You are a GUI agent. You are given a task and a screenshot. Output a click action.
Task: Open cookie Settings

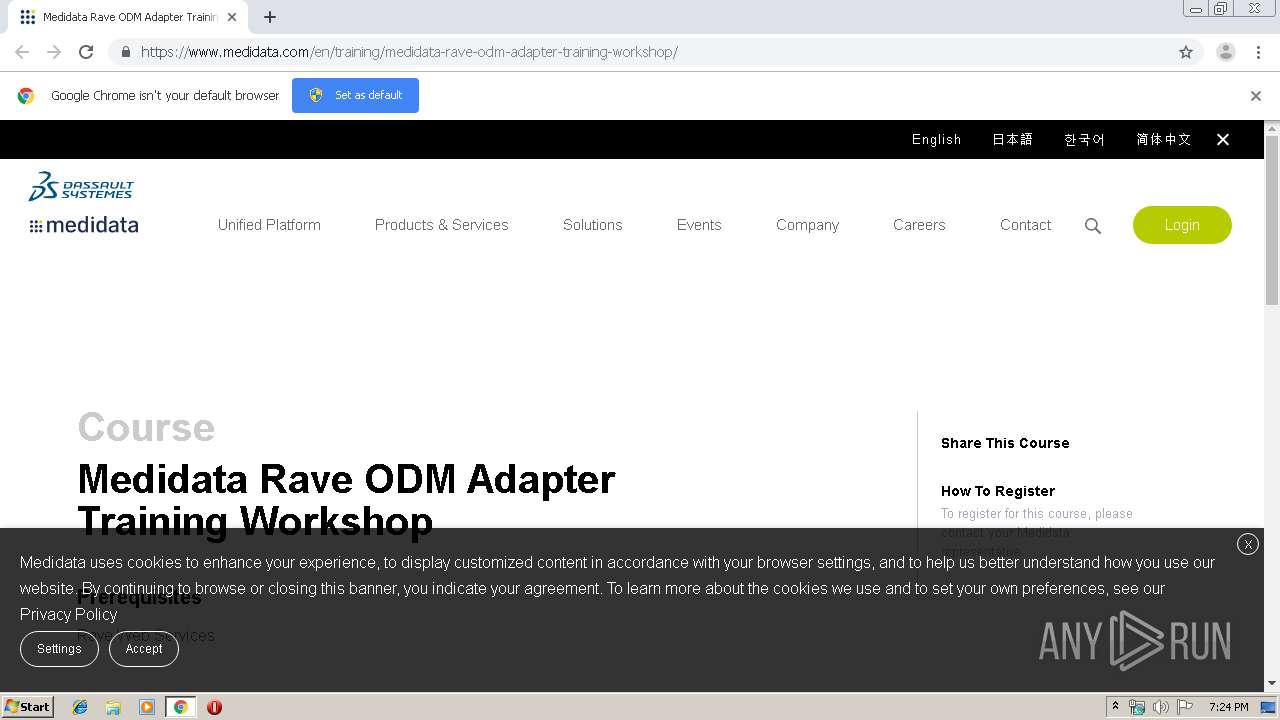coord(59,649)
